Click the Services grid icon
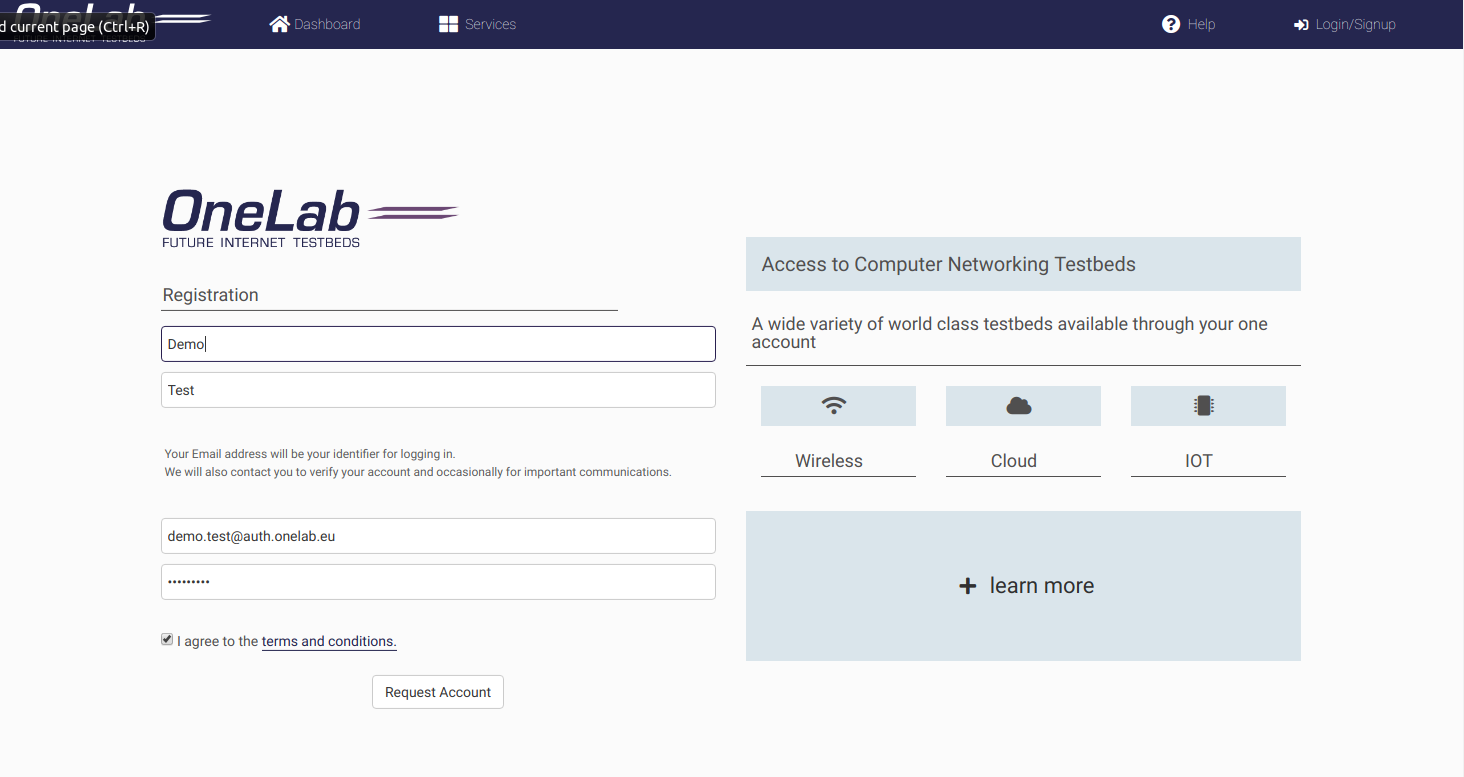The height and width of the screenshot is (777, 1464). [448, 24]
